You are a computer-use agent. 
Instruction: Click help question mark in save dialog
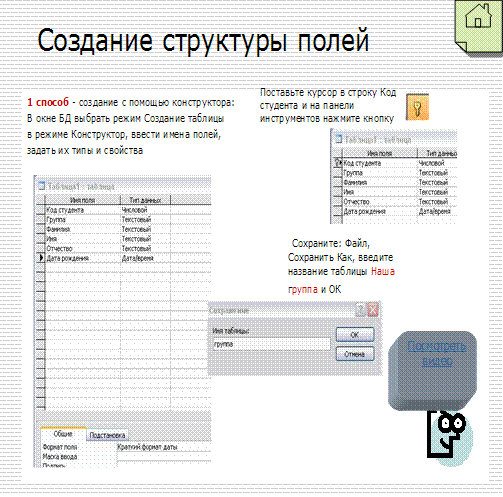click(x=360, y=310)
